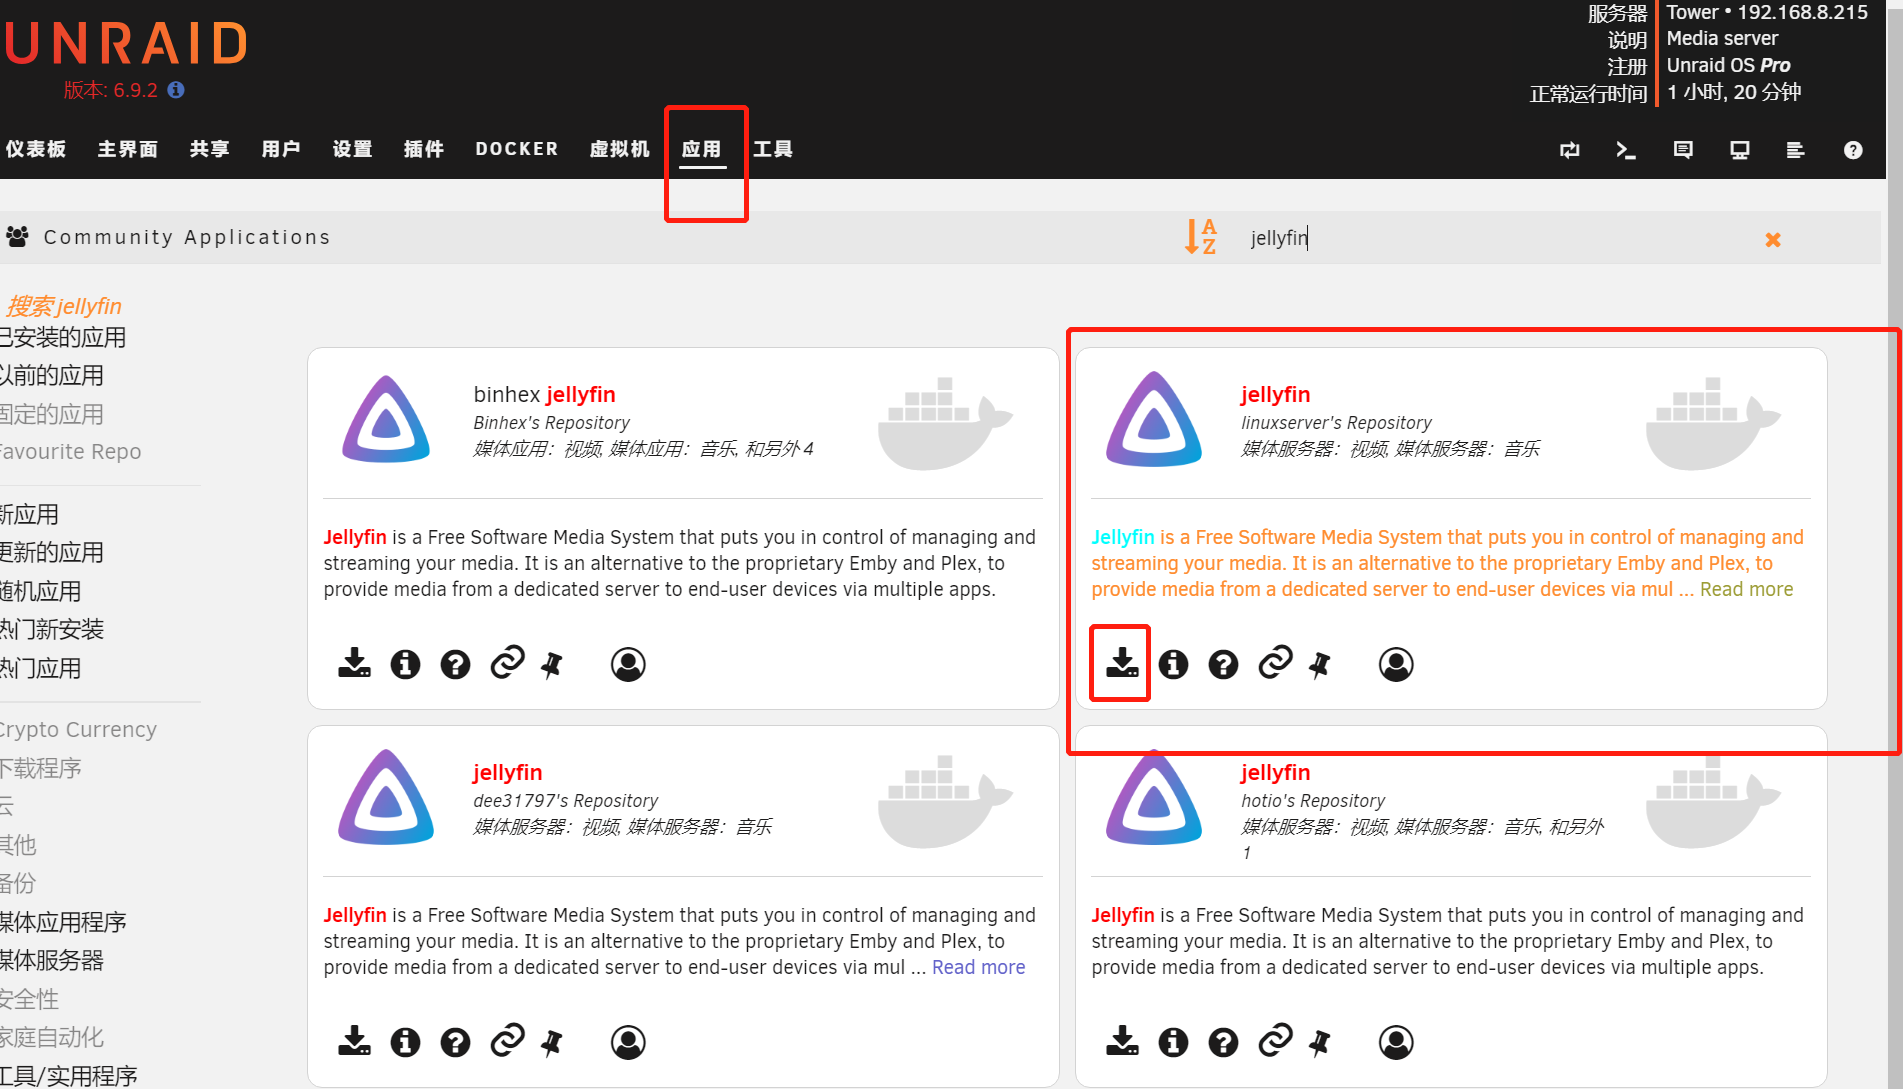
Task: Show info for hotio's jellyfin
Action: (1173, 1042)
